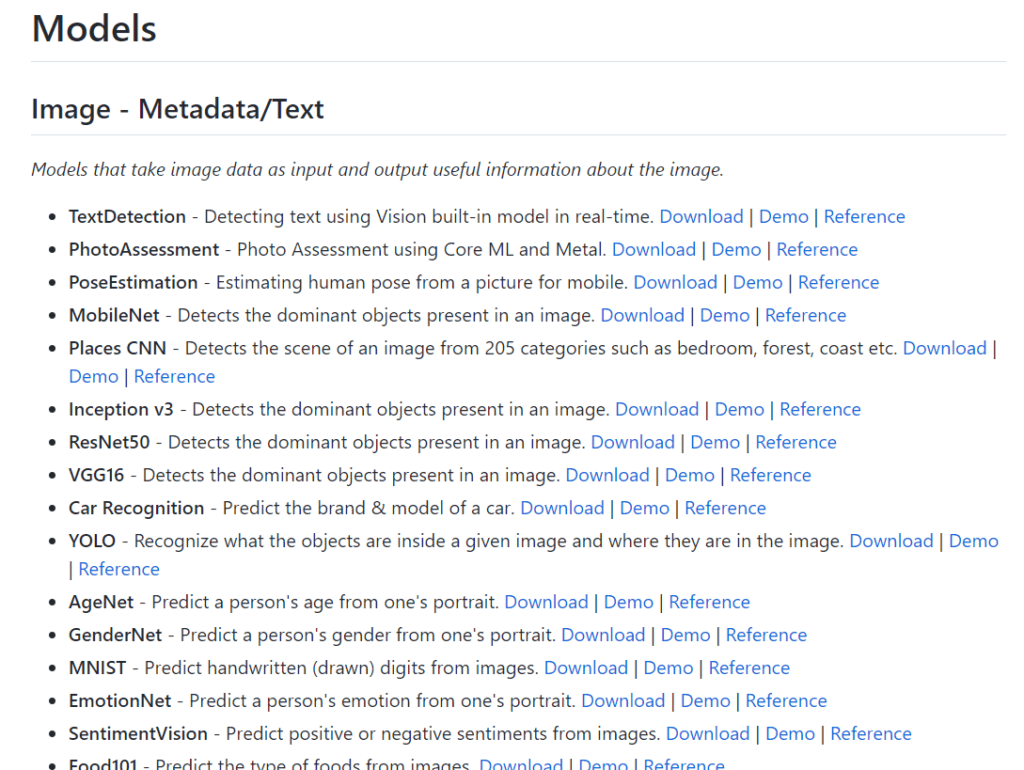Download the ResNet50 model
This screenshot has width=1024, height=770.
tap(633, 442)
